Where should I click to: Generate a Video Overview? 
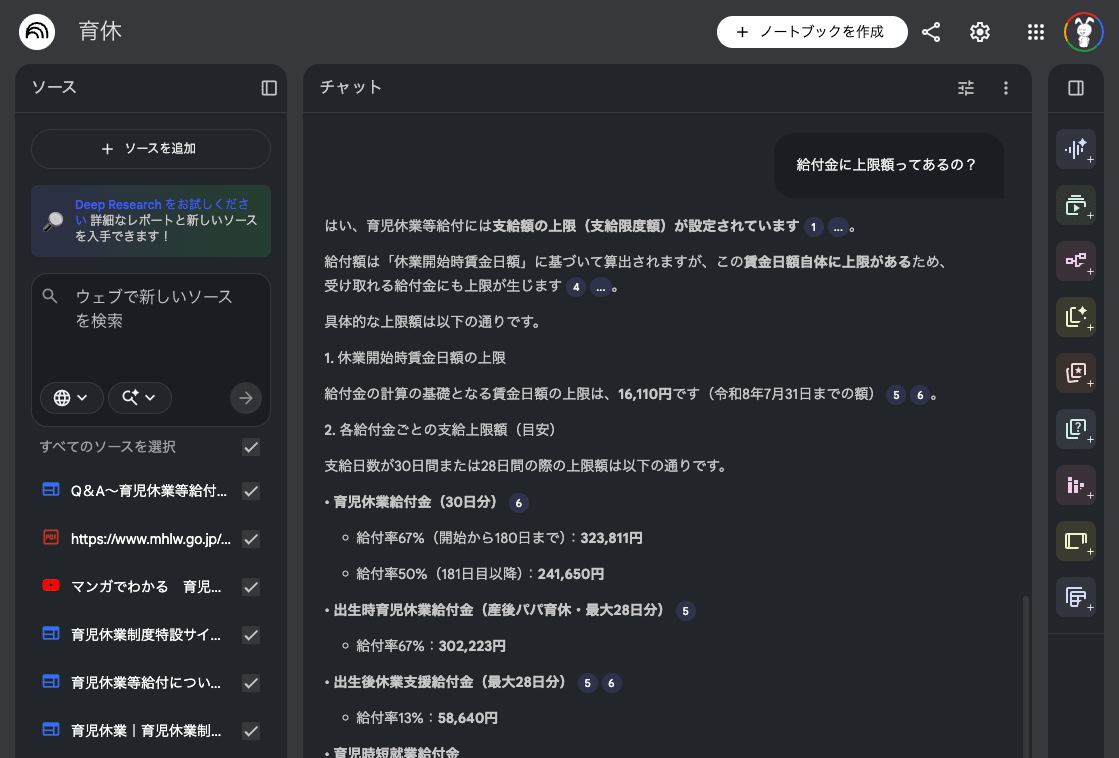click(1076, 205)
